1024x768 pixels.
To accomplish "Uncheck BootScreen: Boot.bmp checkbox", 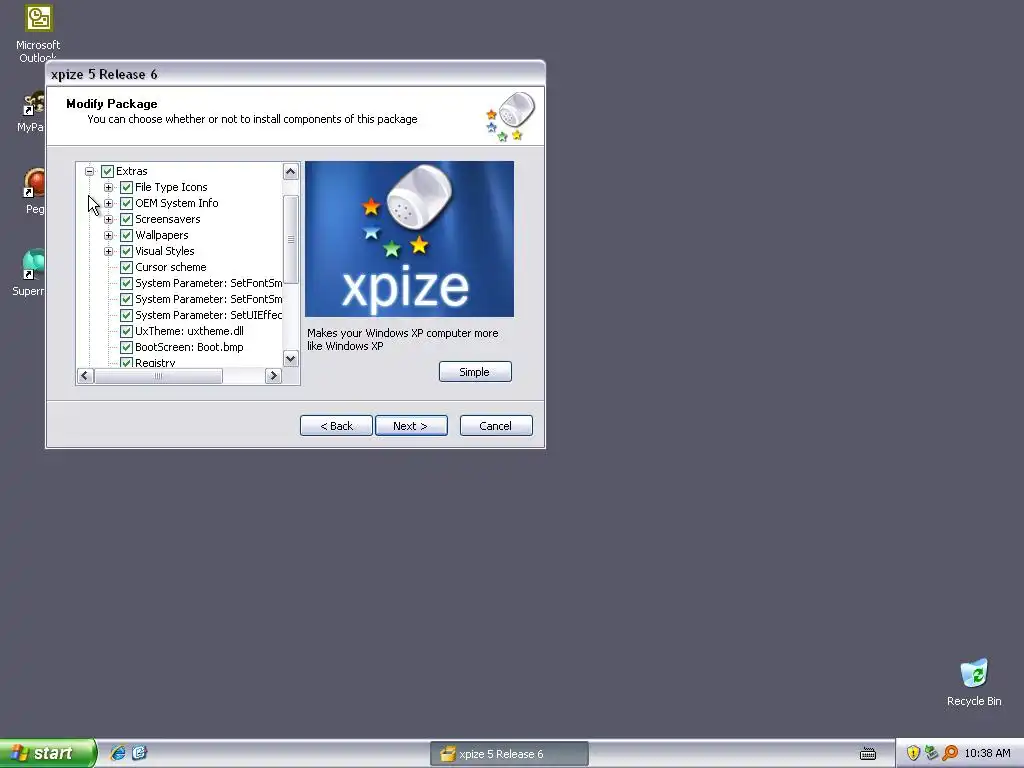I will point(127,347).
